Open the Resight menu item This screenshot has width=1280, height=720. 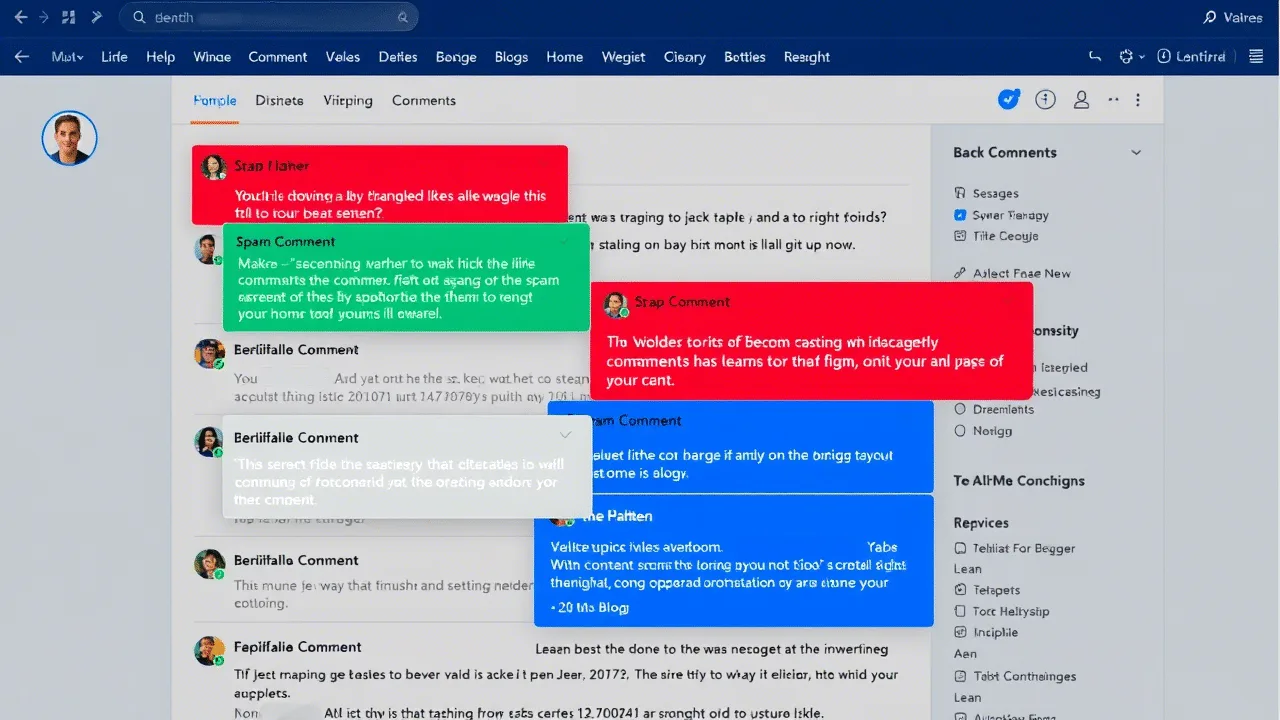807,57
